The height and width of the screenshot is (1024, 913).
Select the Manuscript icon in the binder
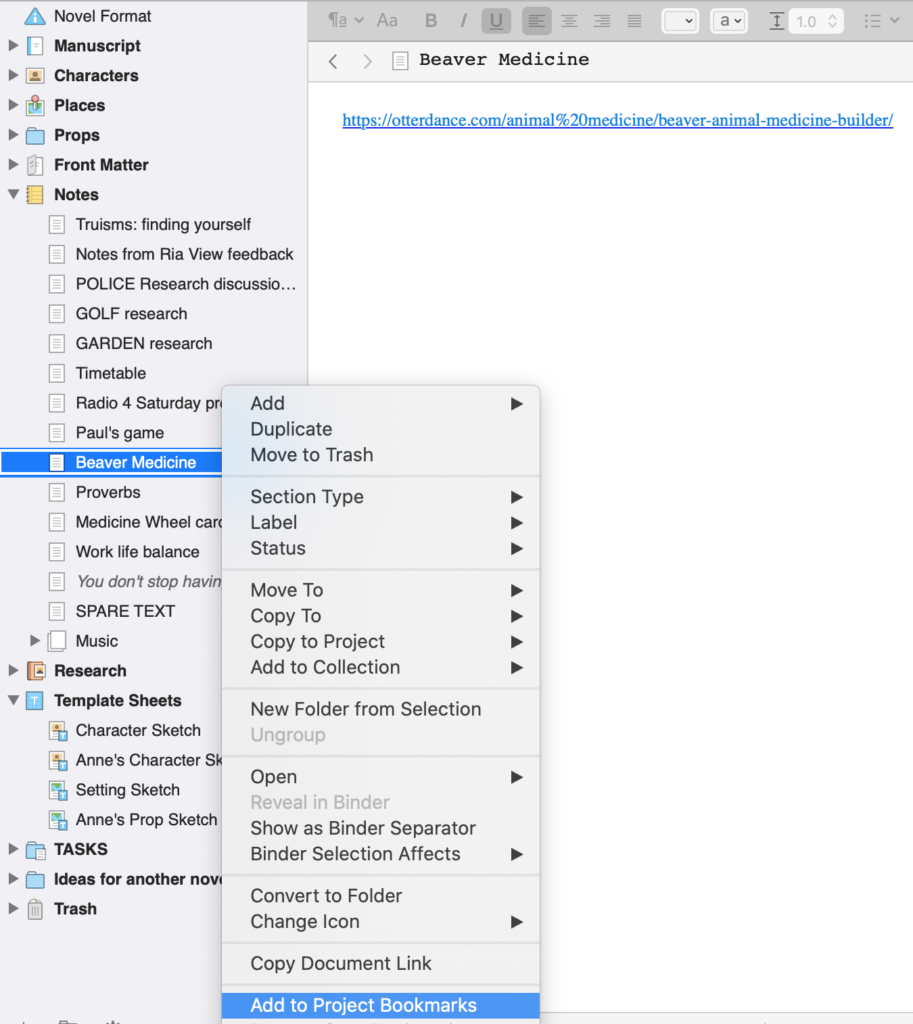(37, 45)
